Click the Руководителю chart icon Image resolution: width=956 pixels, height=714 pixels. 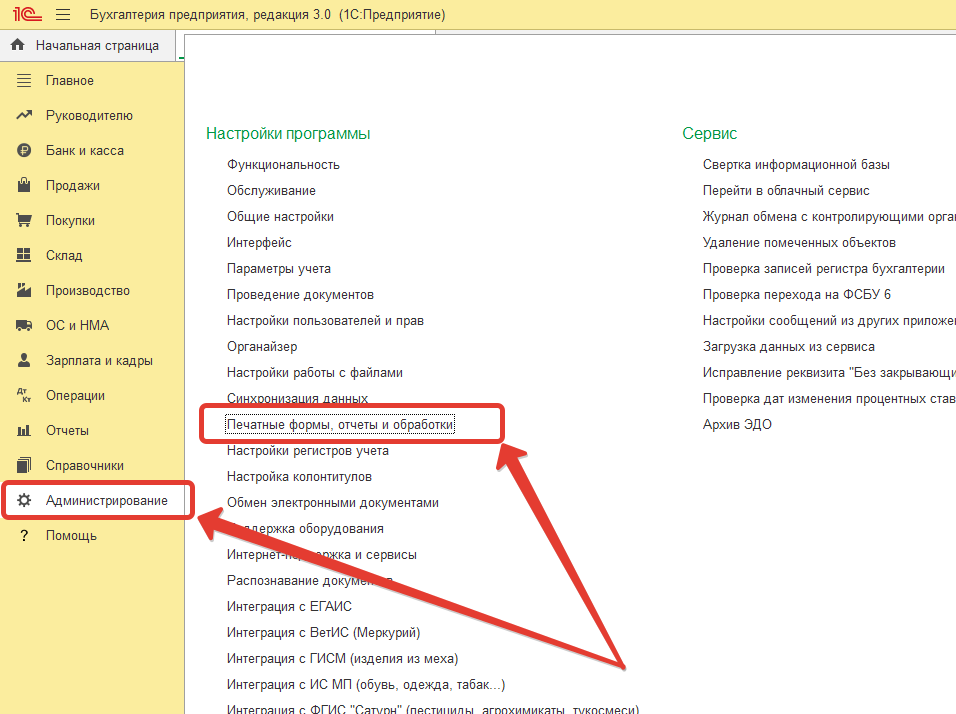[24, 115]
